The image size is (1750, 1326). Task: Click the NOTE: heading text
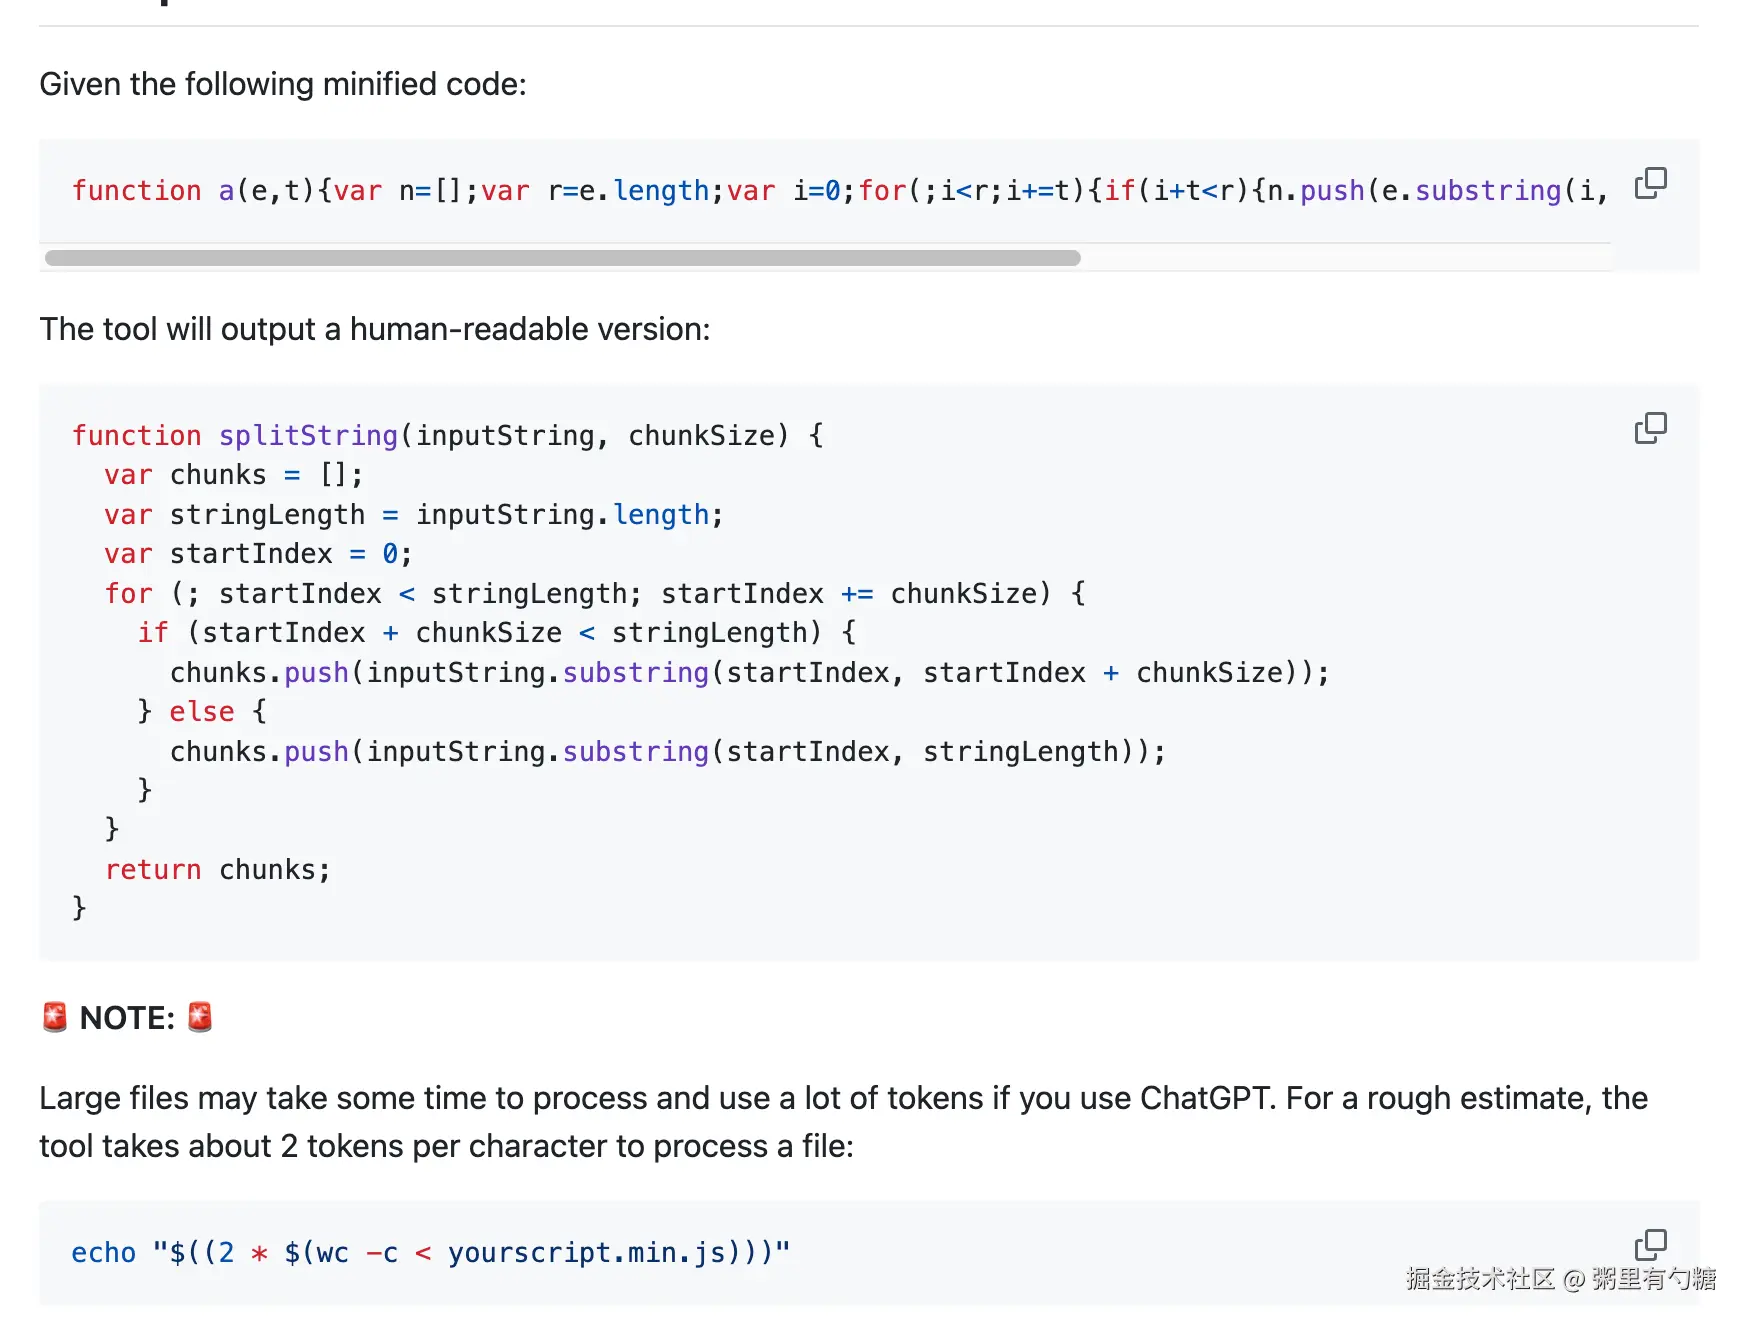pyautogui.click(x=127, y=1018)
